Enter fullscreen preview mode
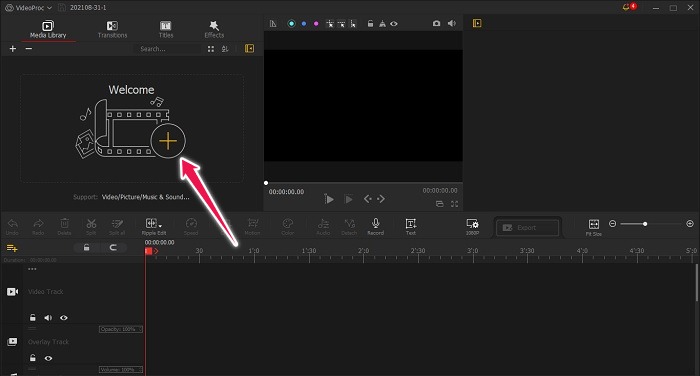The width and height of the screenshot is (700, 376). 454,204
